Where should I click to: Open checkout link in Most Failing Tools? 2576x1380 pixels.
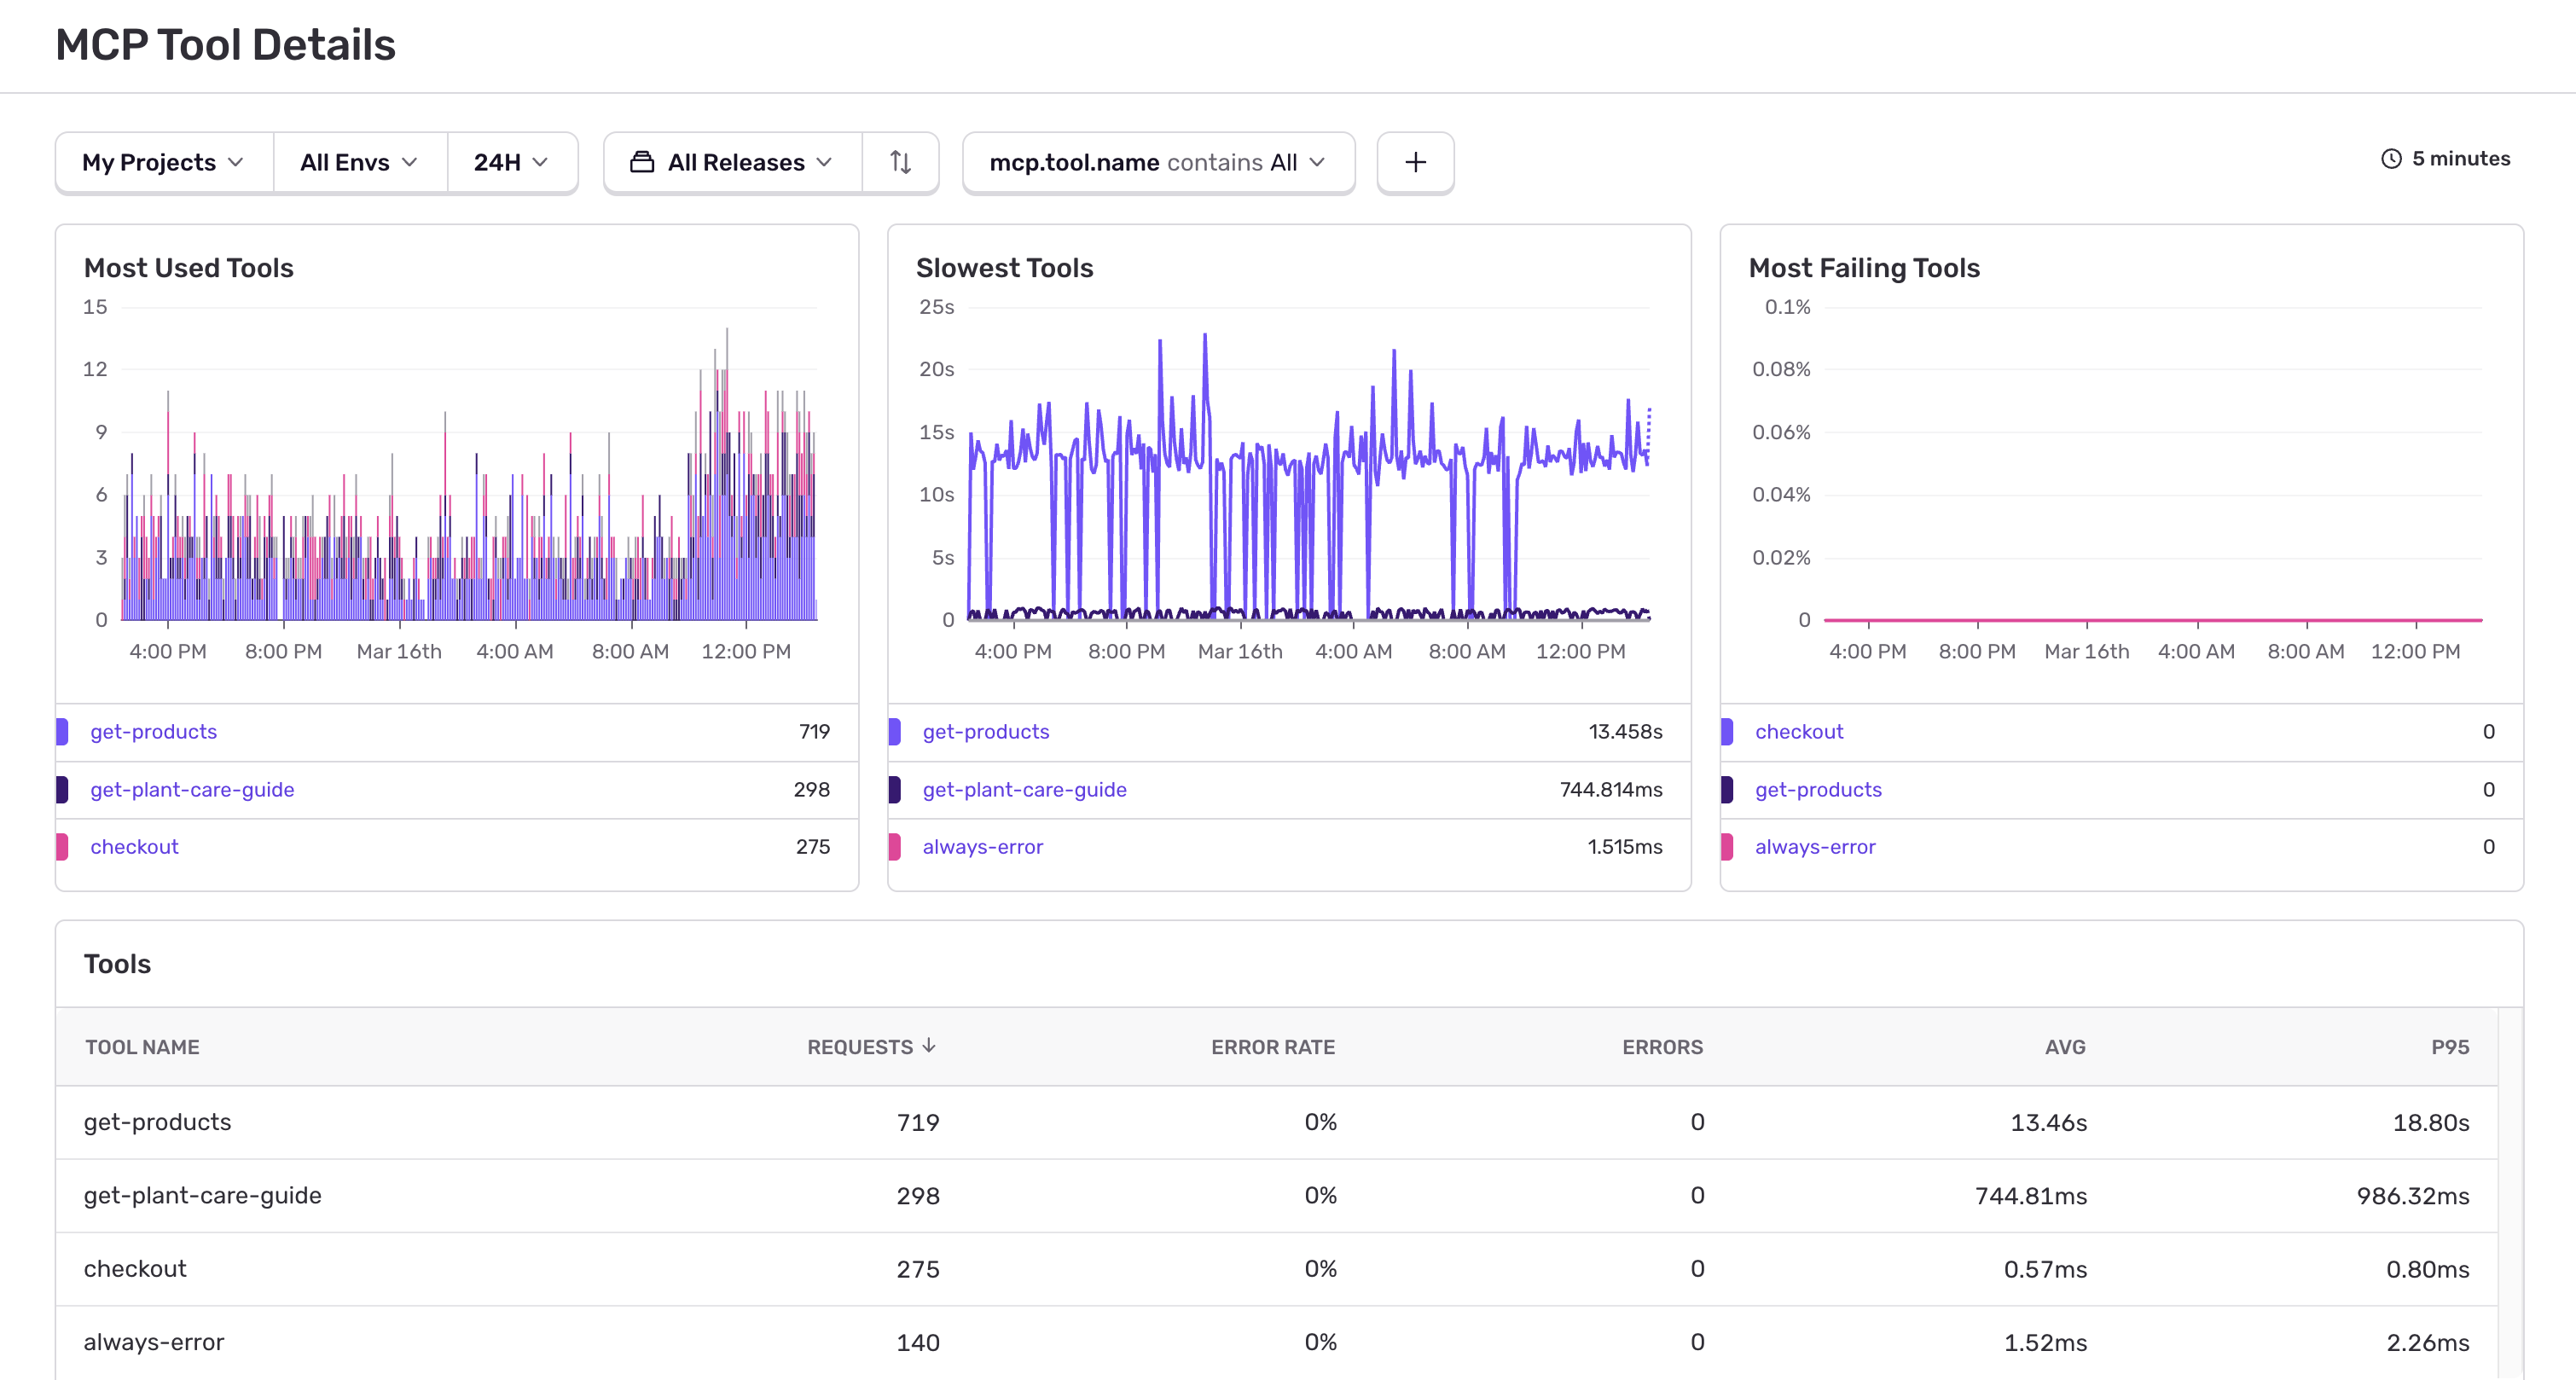1799,732
